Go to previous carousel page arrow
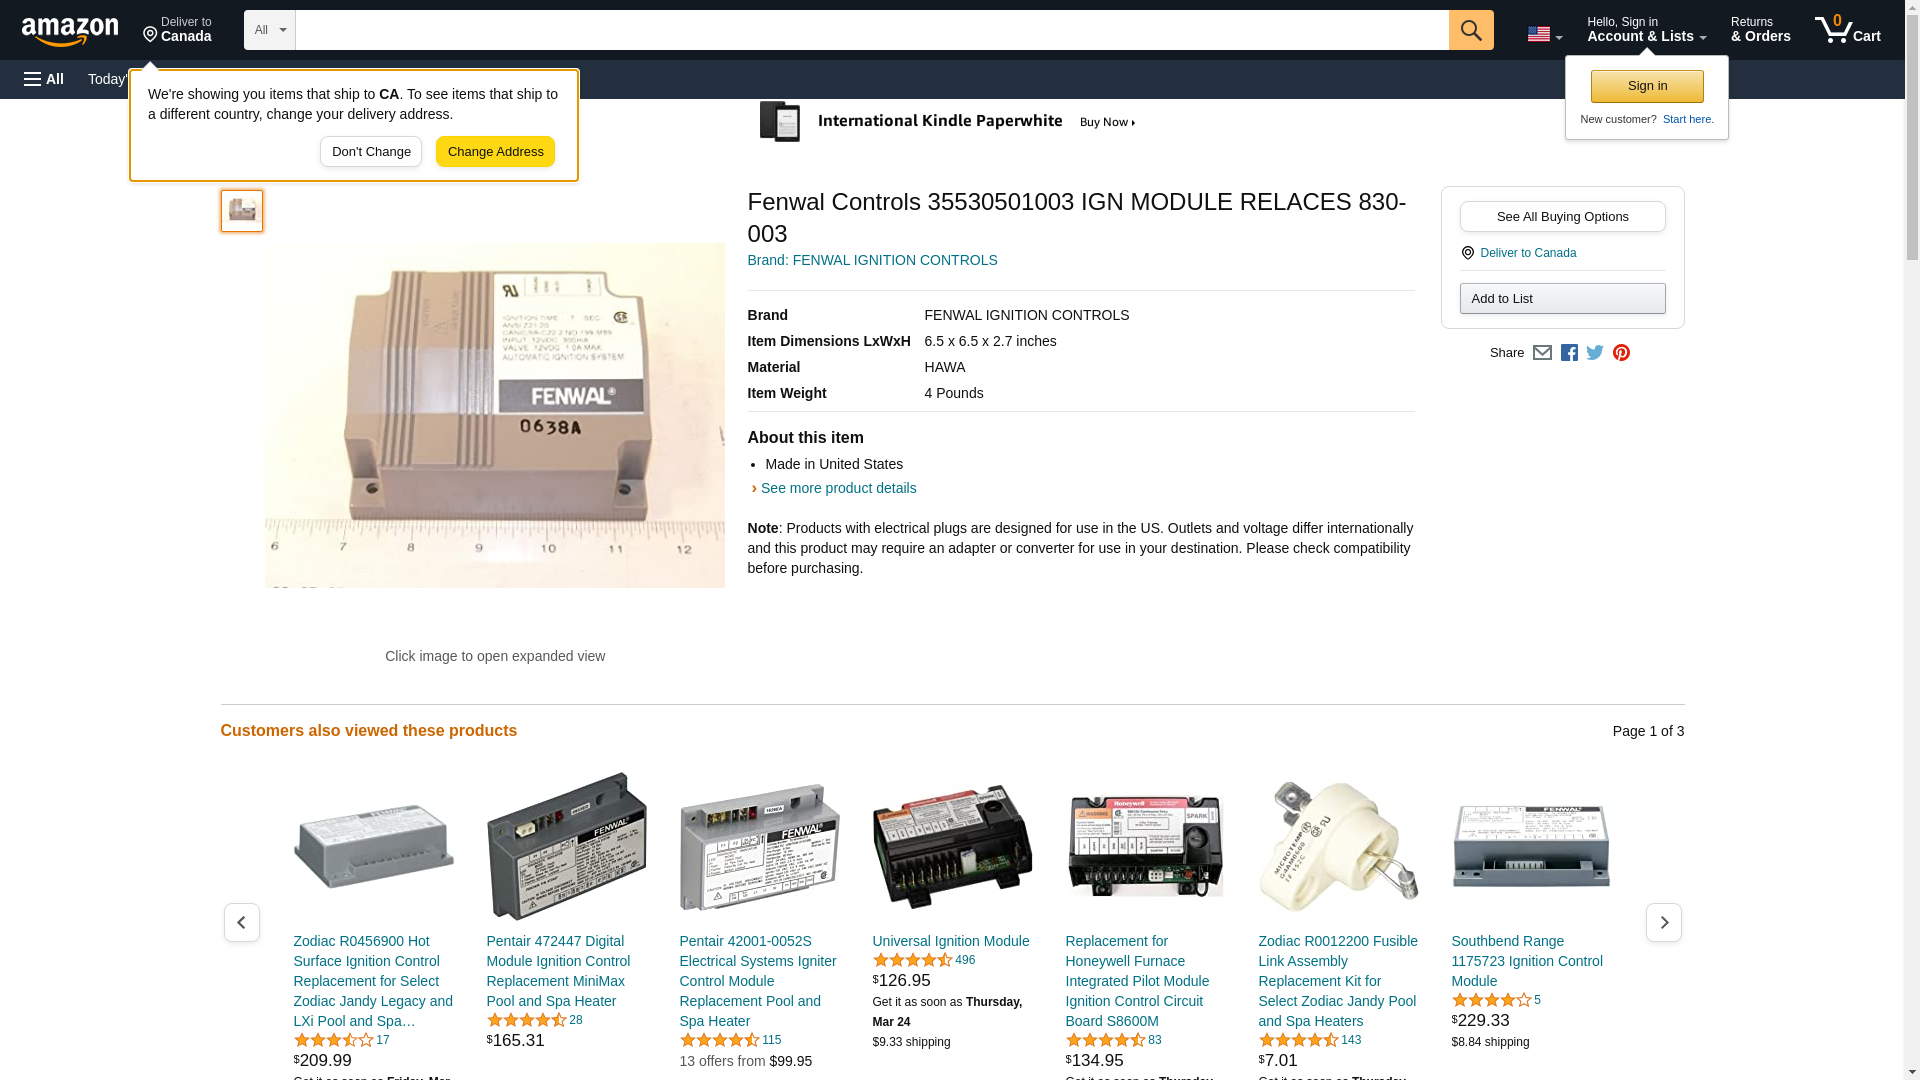1920x1080 pixels. point(241,922)
